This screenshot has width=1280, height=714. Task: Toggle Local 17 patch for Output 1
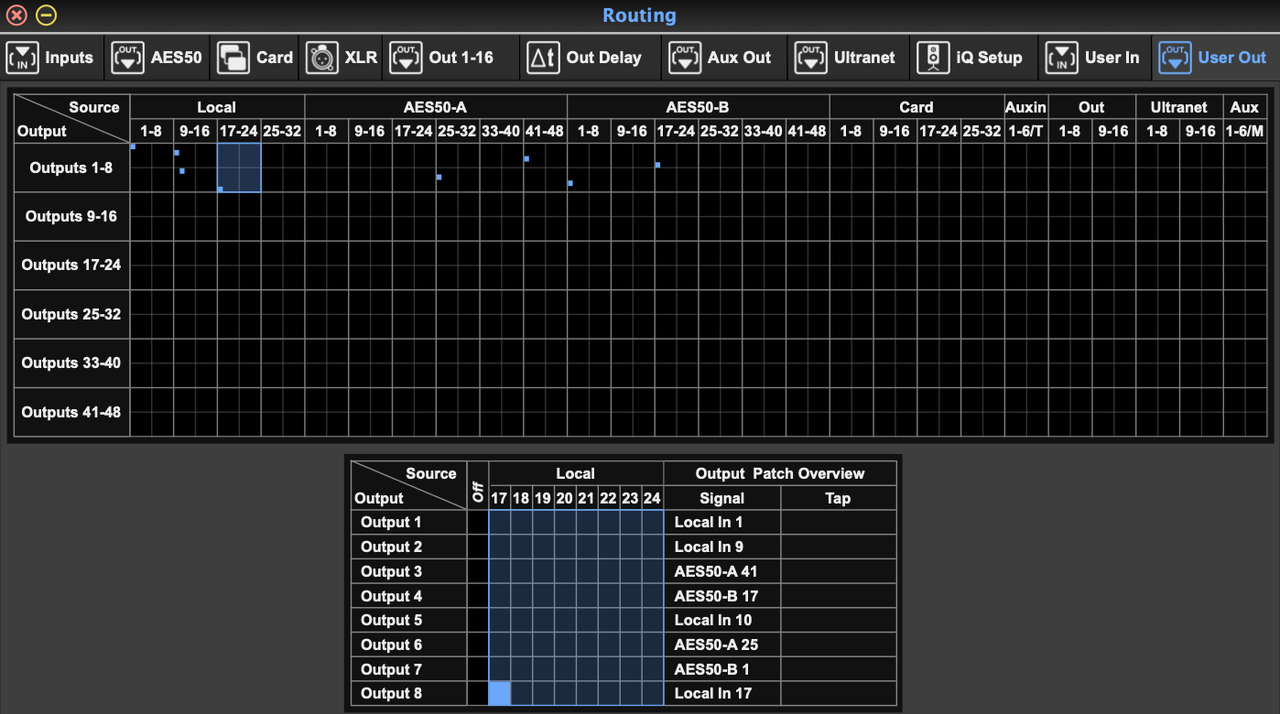coord(499,522)
